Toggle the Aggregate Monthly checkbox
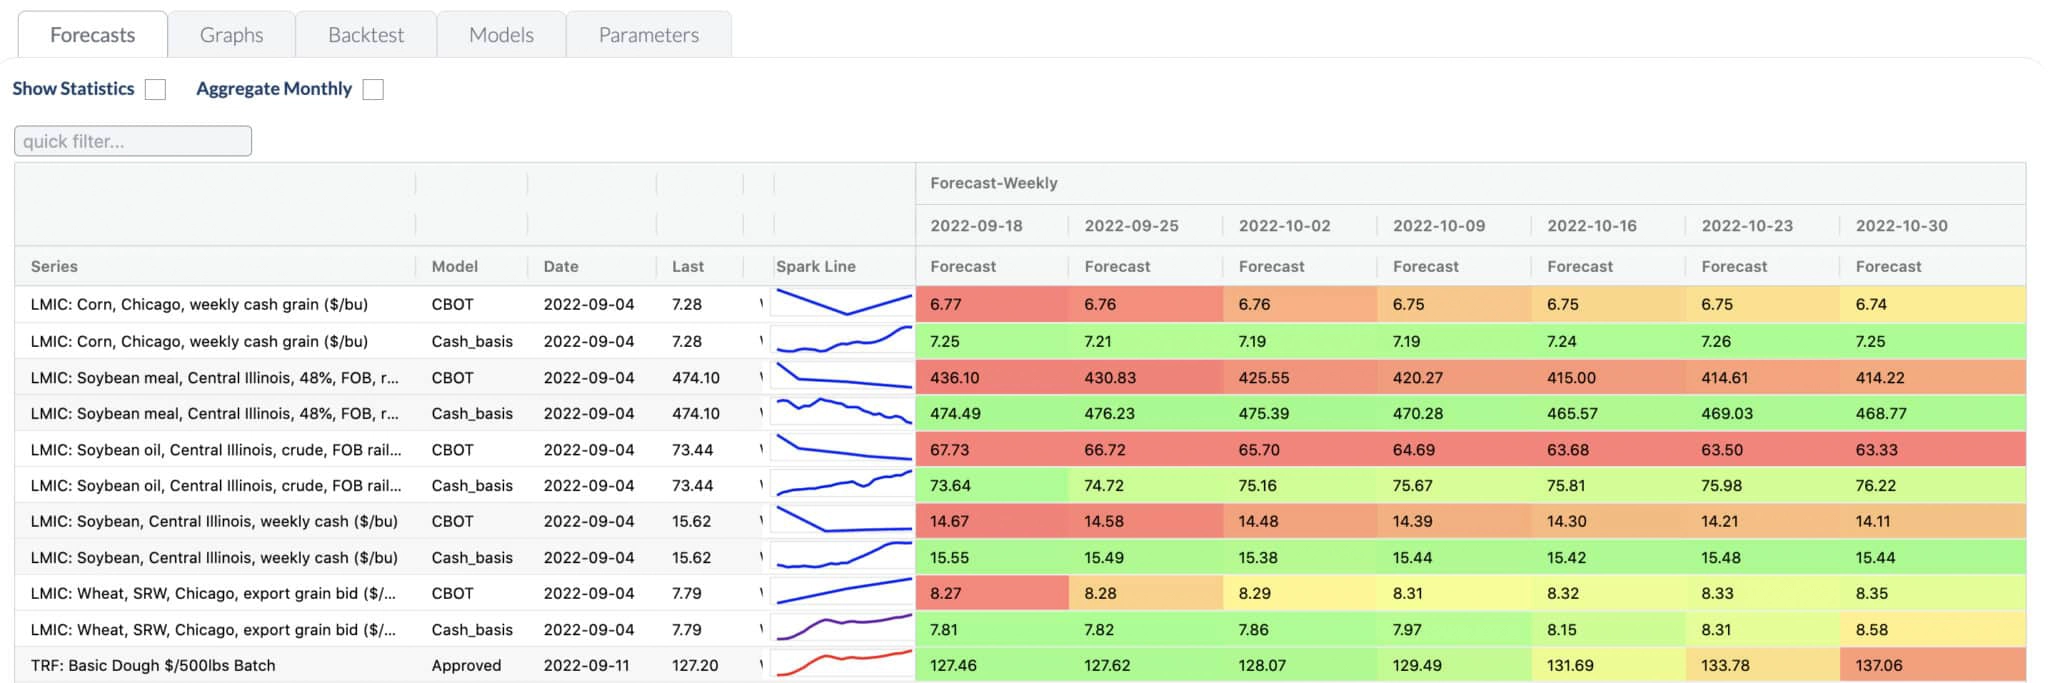2048x683 pixels. click(x=373, y=90)
